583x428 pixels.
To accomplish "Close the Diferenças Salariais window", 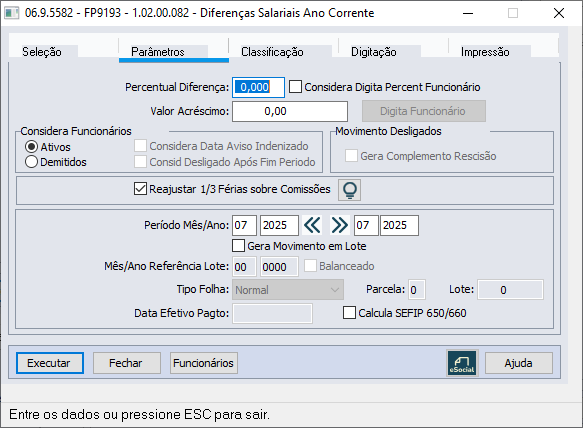I will (558, 13).
